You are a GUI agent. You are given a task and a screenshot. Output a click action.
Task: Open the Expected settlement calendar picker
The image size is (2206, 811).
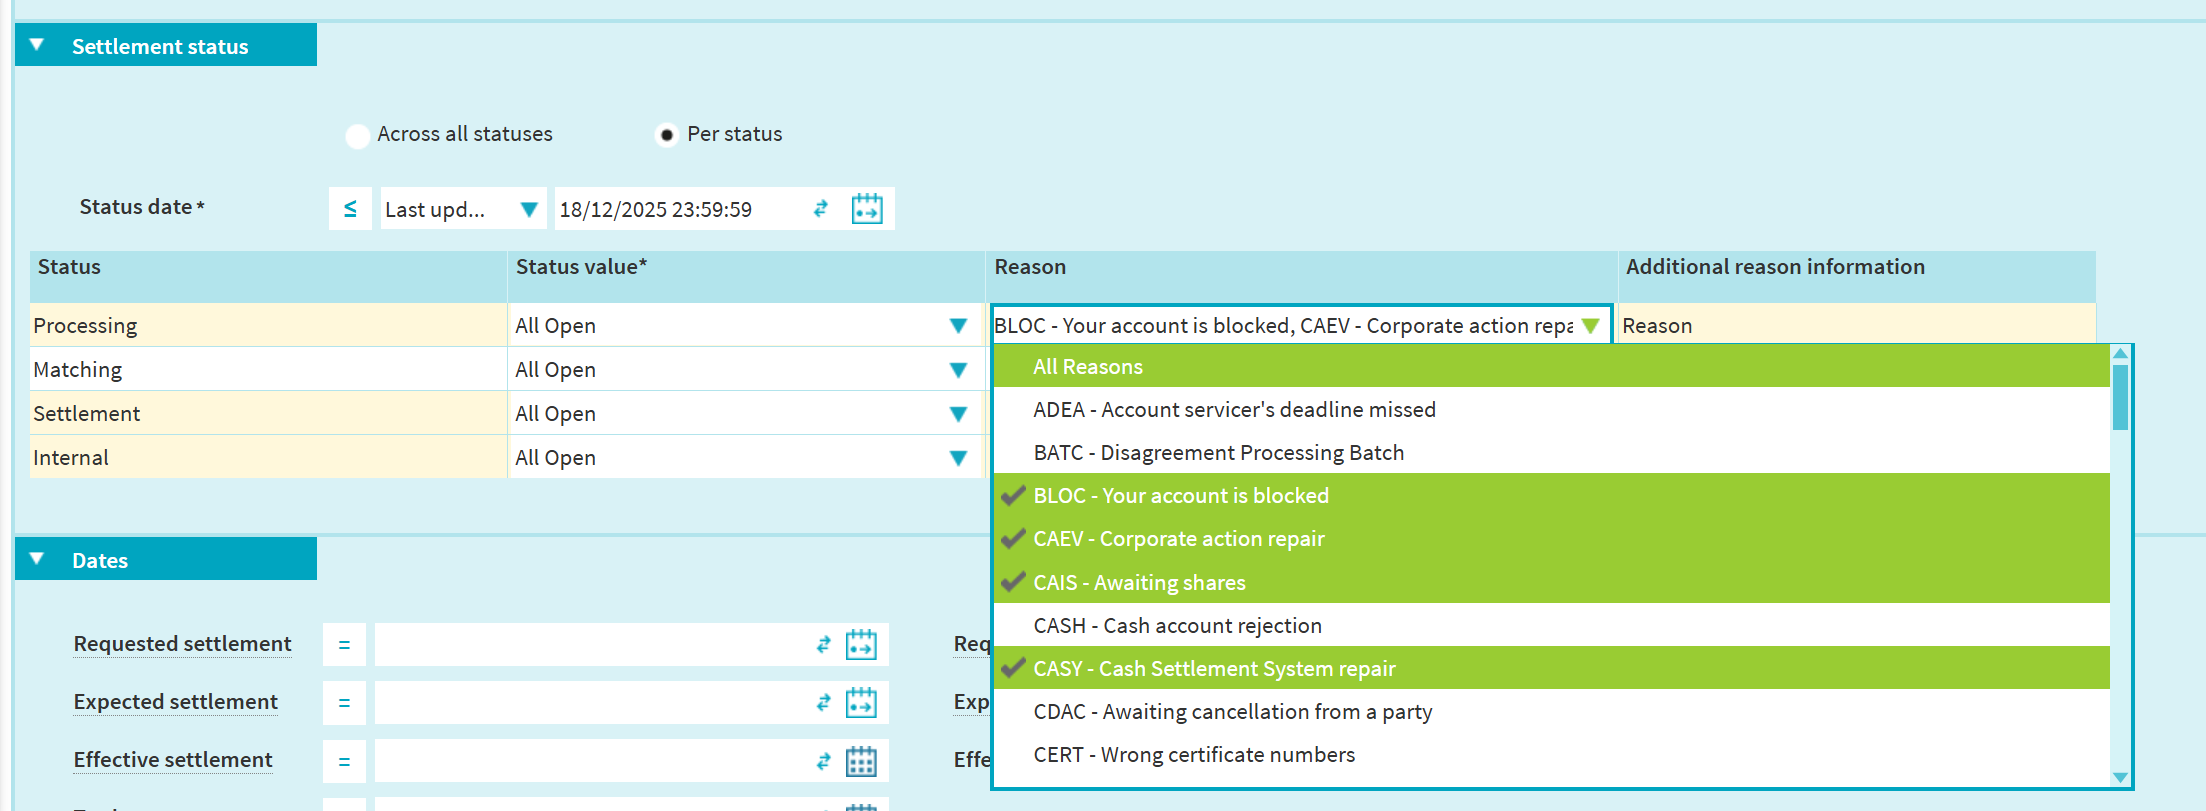point(860,703)
